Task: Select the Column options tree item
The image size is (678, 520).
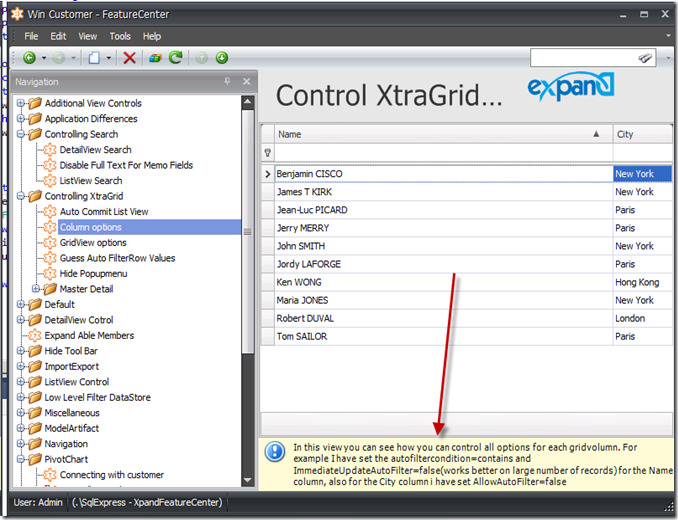Action: coord(91,227)
